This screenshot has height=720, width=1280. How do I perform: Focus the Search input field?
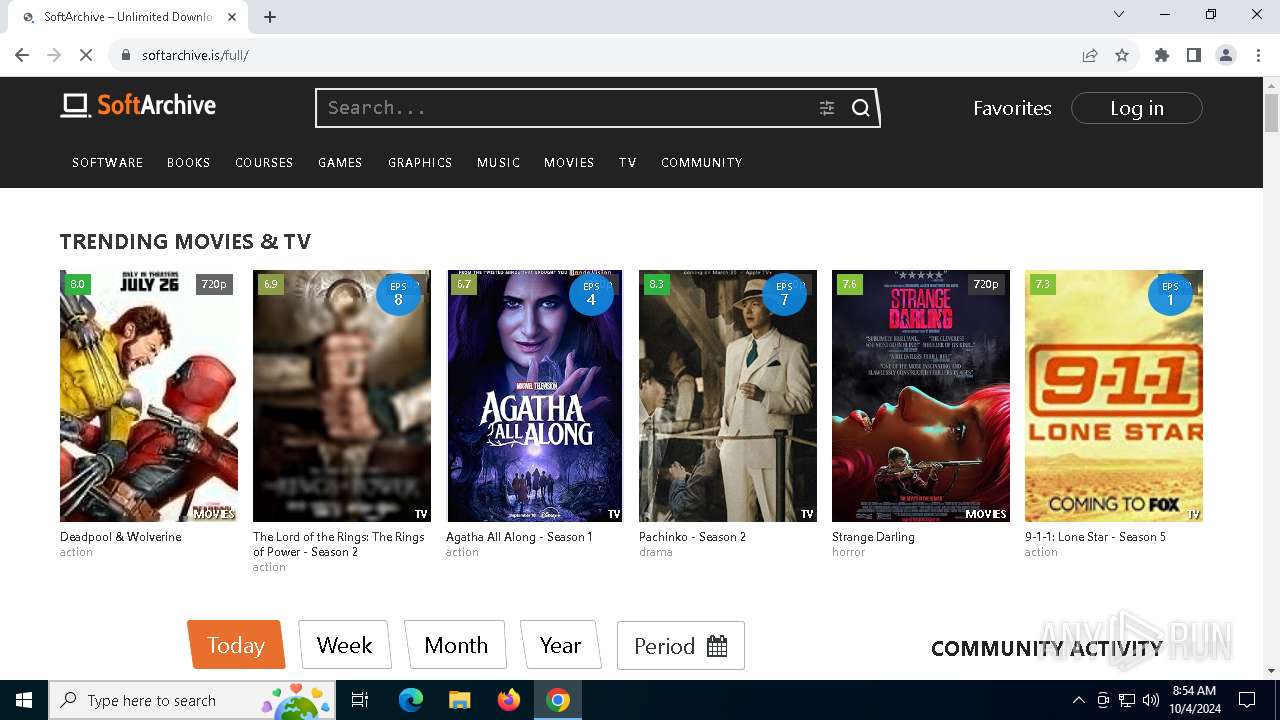[566, 108]
